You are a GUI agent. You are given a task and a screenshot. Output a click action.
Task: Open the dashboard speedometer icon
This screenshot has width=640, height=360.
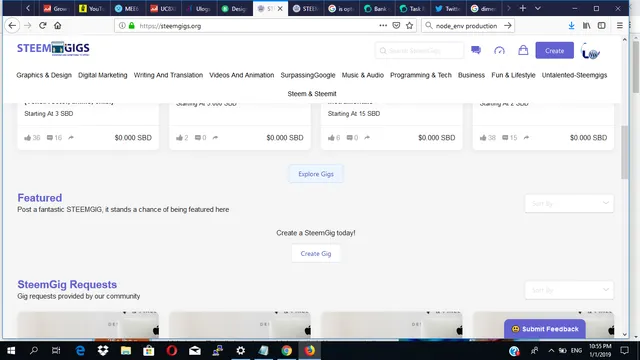(x=499, y=50)
